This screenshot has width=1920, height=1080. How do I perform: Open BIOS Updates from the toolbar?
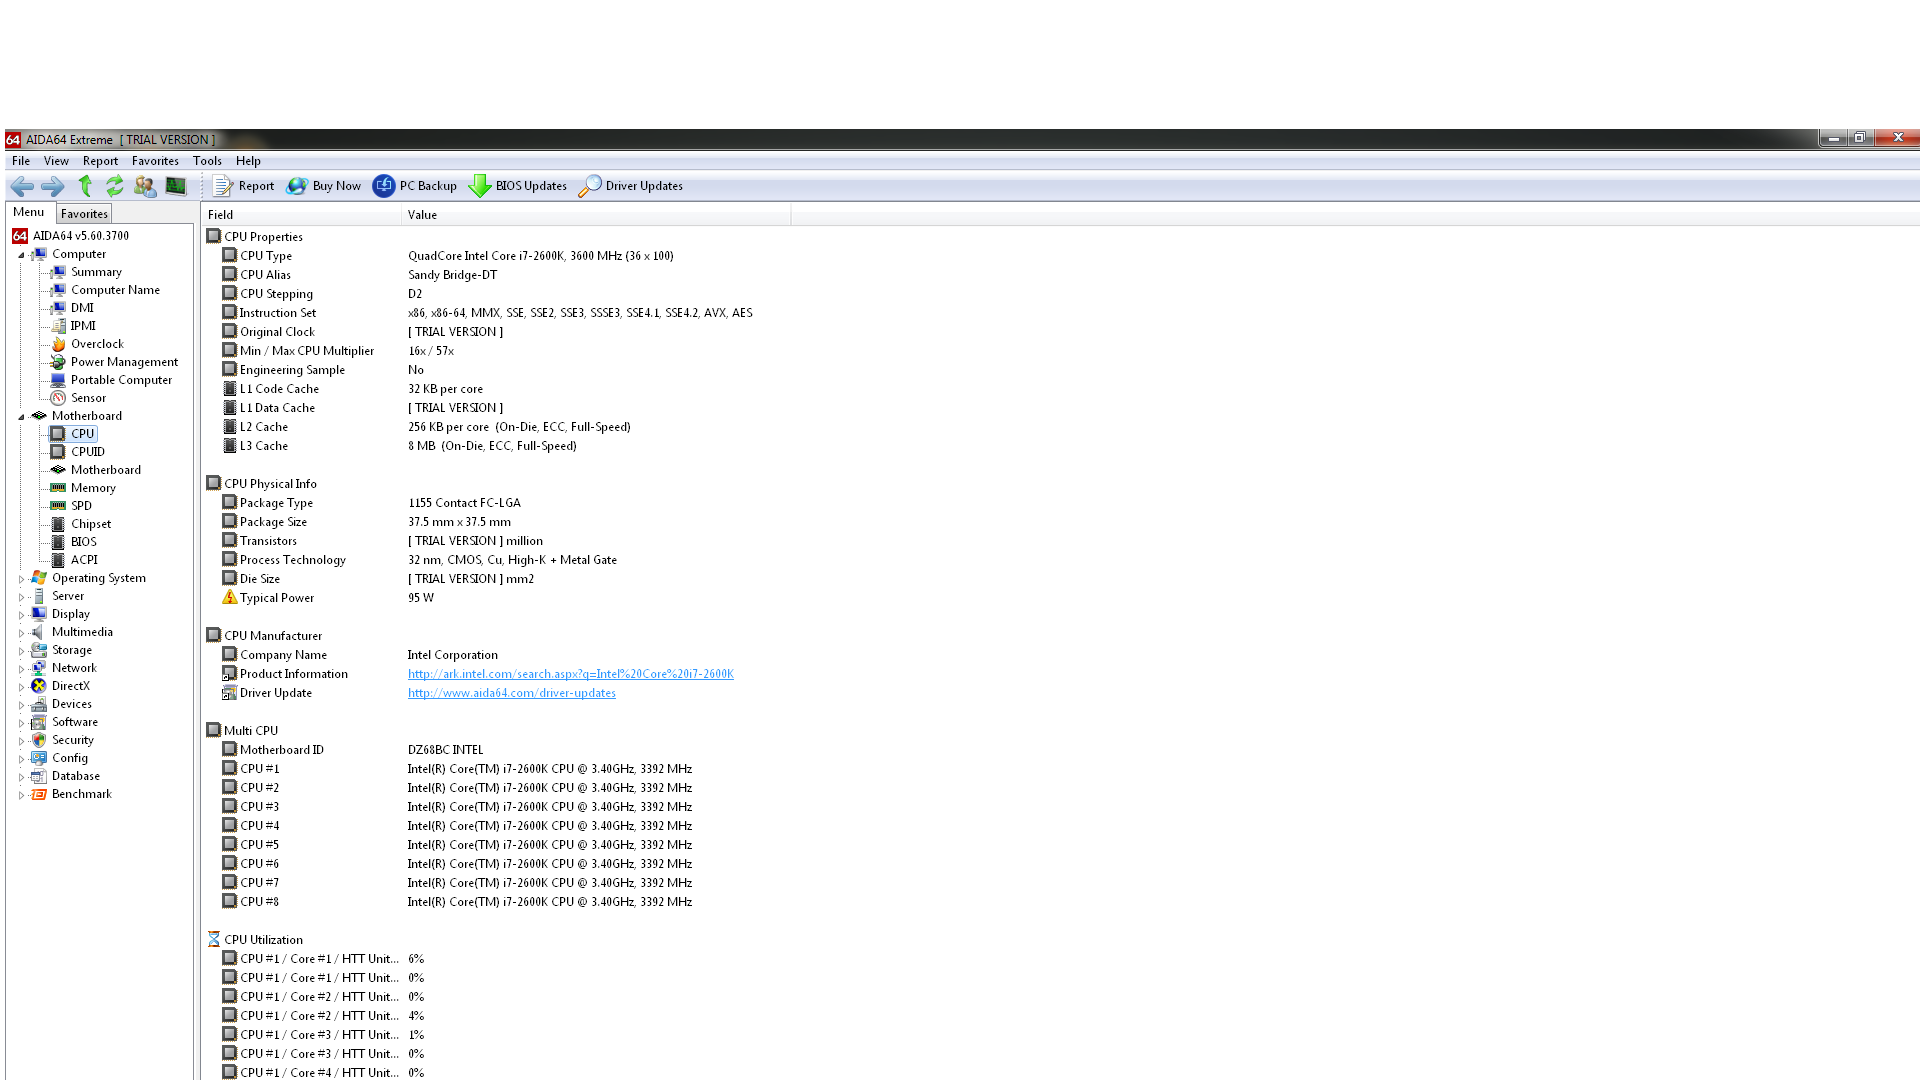coord(518,186)
